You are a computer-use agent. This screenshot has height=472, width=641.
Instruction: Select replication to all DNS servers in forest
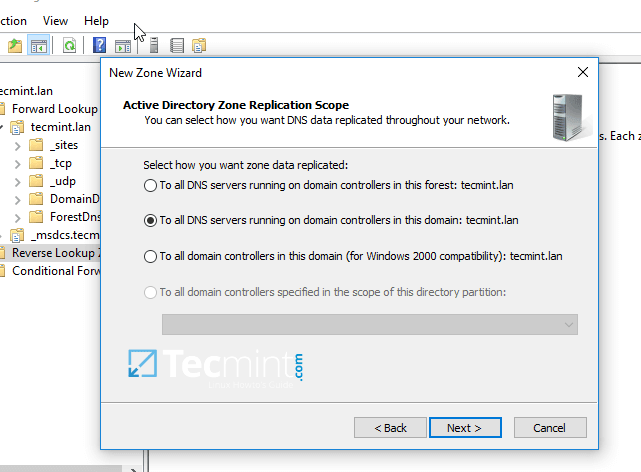tap(151, 185)
